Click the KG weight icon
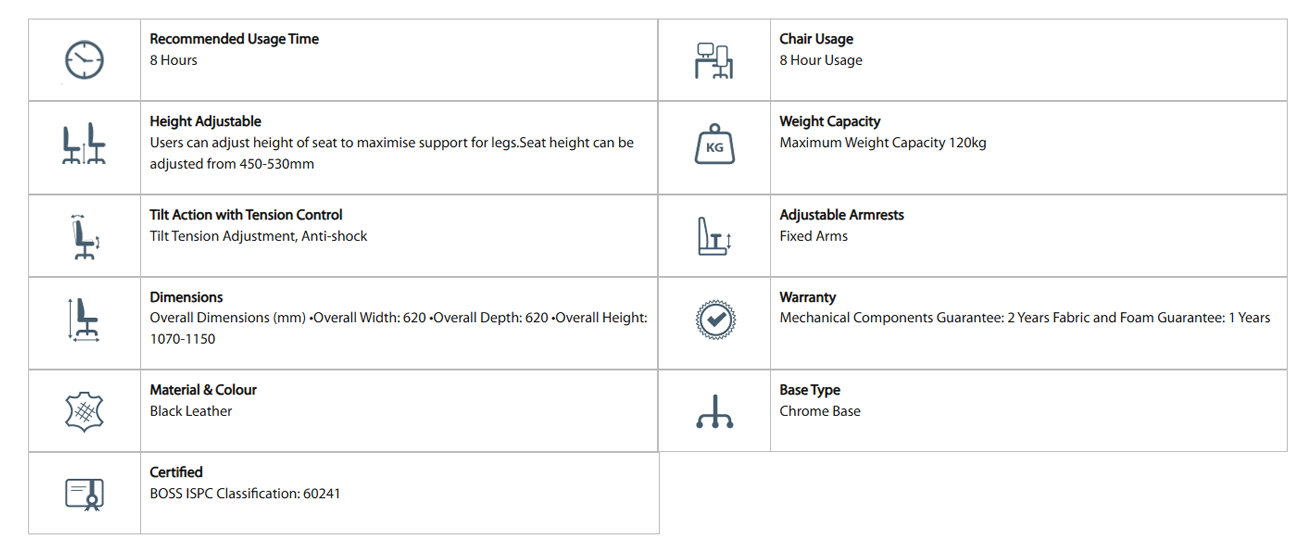The height and width of the screenshot is (555, 1300). [714, 145]
